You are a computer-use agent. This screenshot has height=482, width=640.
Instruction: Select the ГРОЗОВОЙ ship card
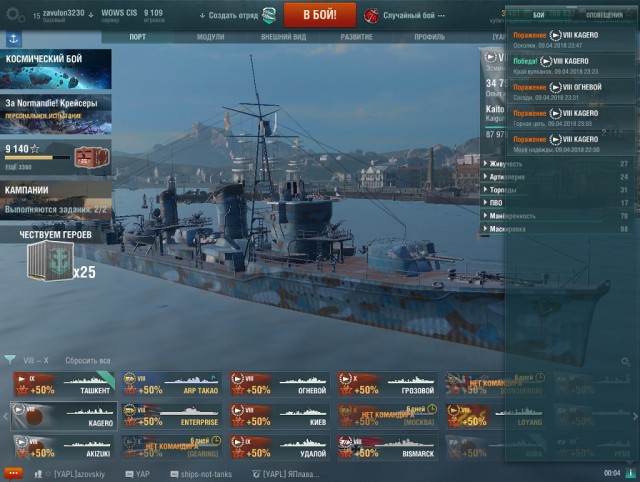[387, 384]
